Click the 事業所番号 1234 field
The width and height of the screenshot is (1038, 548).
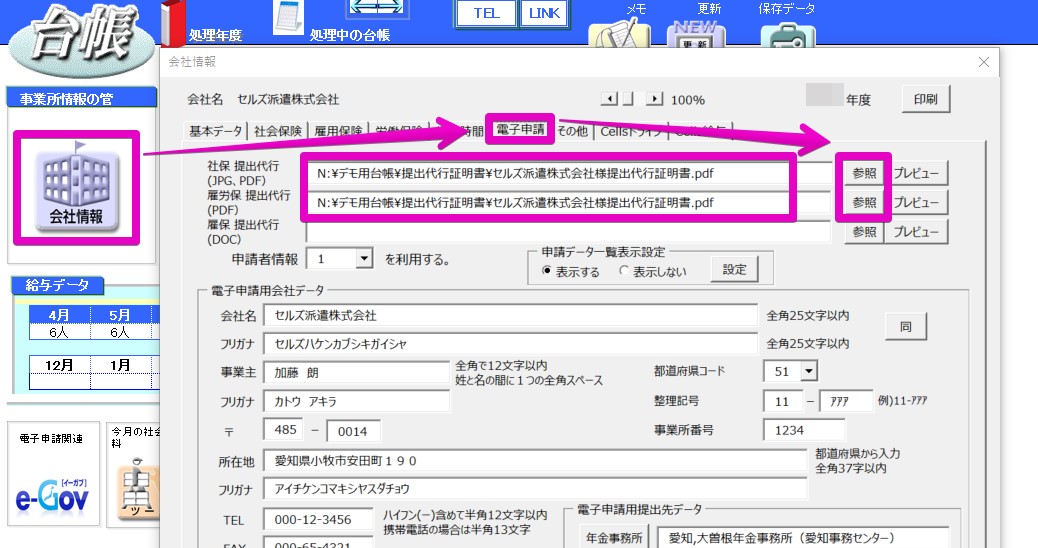click(x=804, y=430)
